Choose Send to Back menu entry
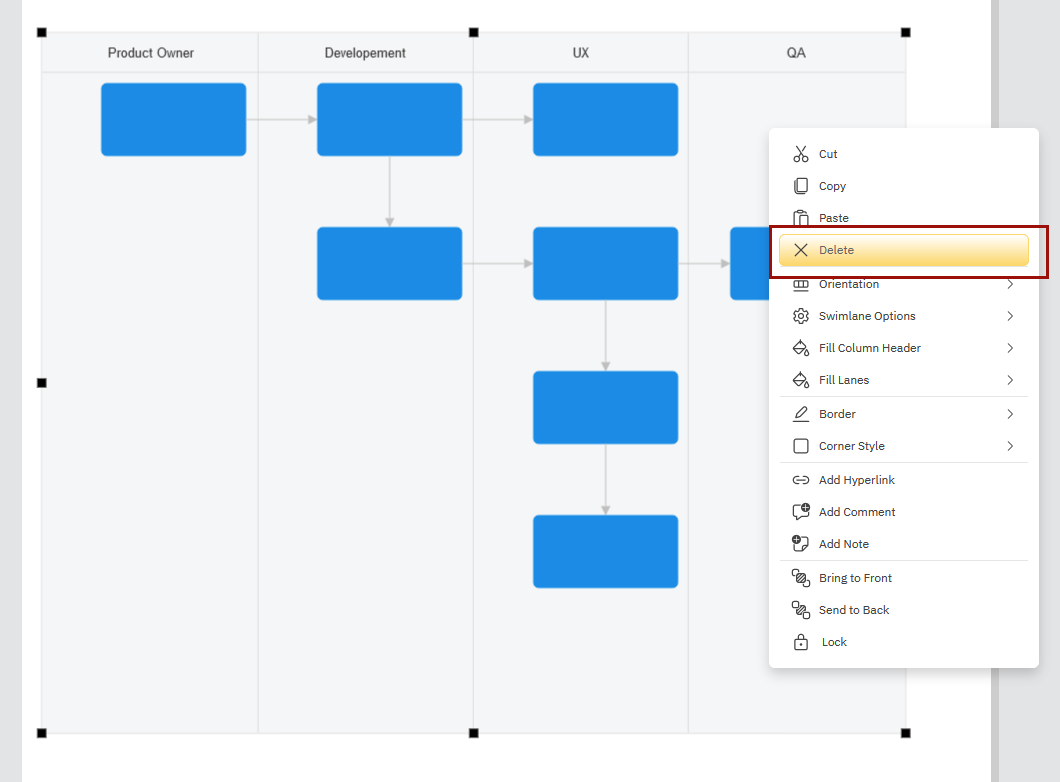1060x782 pixels. pyautogui.click(x=853, y=610)
